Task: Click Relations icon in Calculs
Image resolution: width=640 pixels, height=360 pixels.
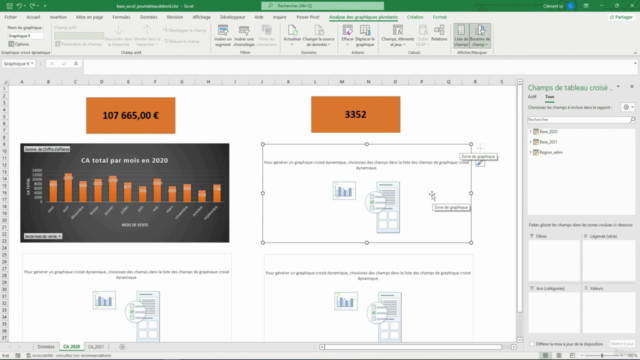Action: 439,31
